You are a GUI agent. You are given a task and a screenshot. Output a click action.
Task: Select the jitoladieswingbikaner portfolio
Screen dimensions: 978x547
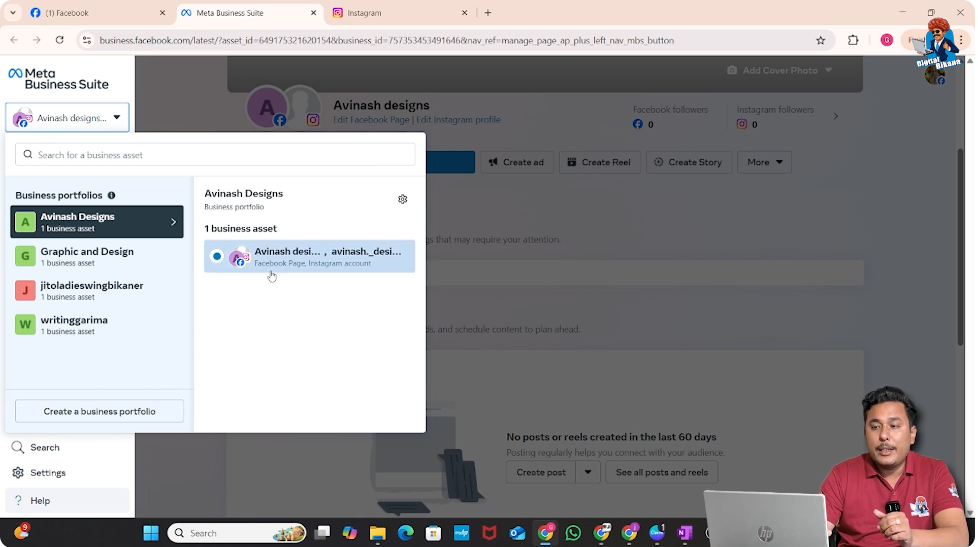coord(97,290)
